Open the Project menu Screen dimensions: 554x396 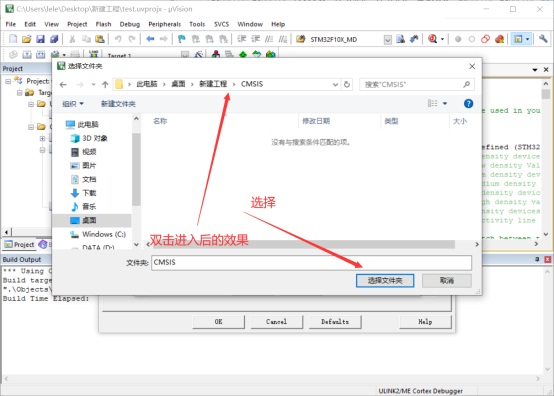[x=77, y=24]
